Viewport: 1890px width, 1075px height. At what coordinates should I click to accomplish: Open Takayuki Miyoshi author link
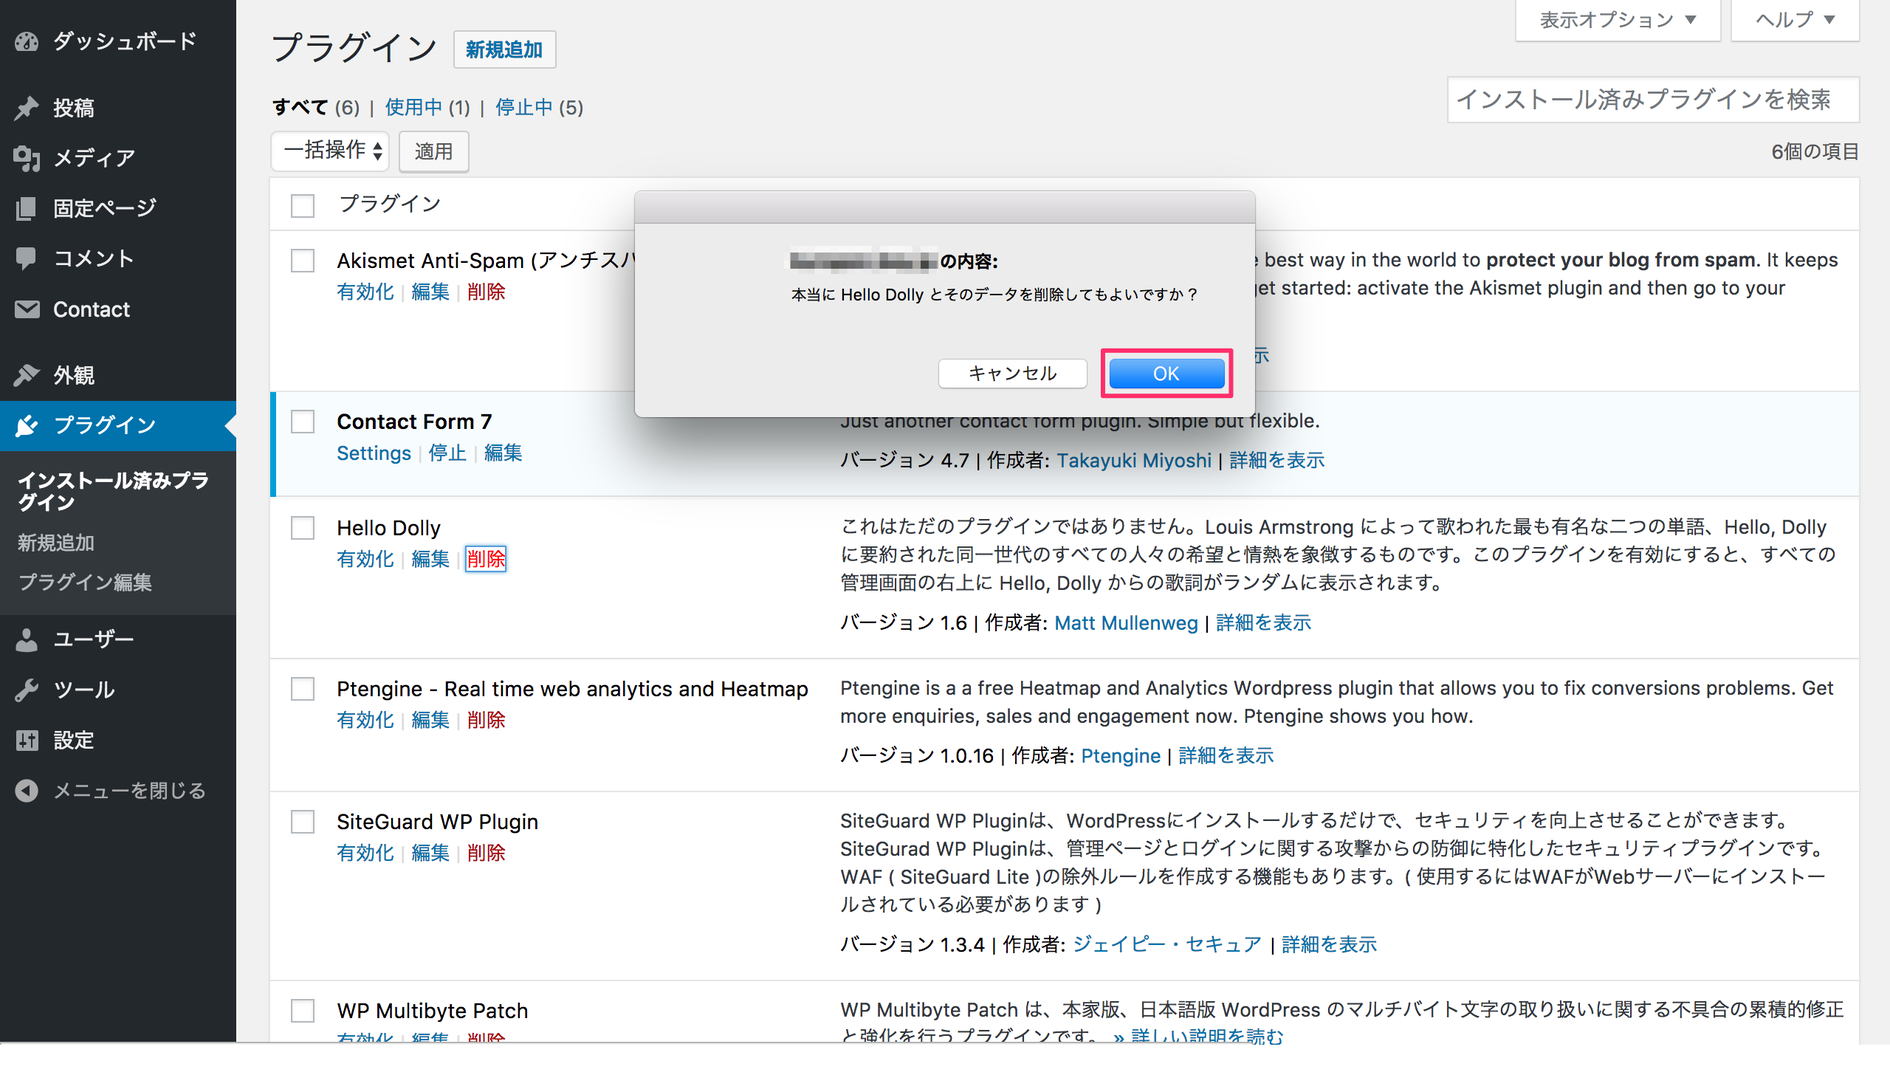click(x=1134, y=460)
